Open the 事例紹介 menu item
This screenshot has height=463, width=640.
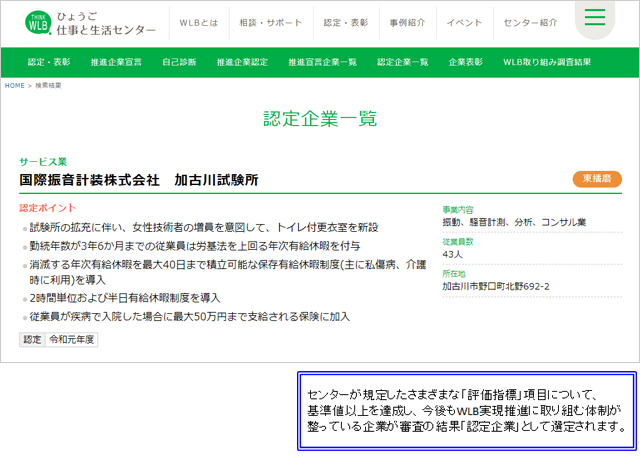click(407, 23)
